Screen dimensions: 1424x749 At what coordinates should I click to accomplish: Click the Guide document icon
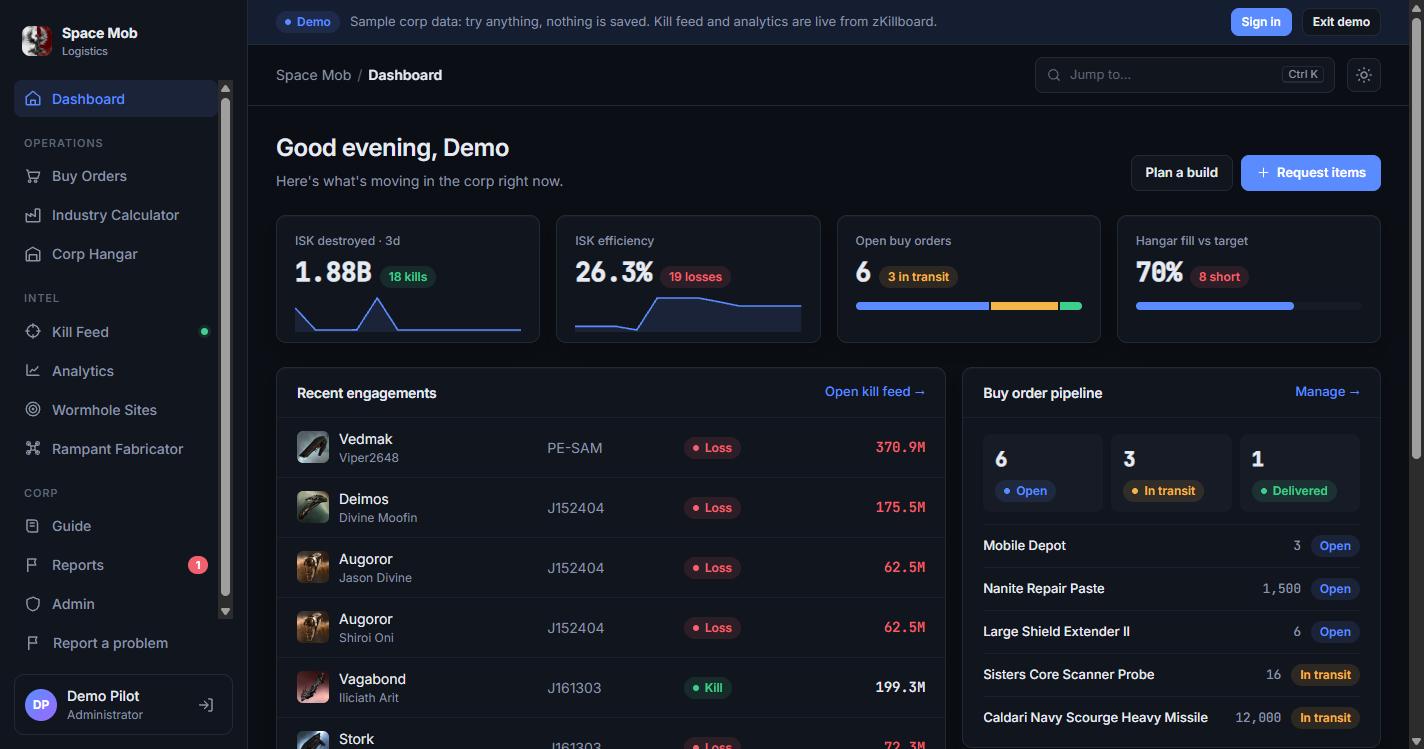[33, 526]
